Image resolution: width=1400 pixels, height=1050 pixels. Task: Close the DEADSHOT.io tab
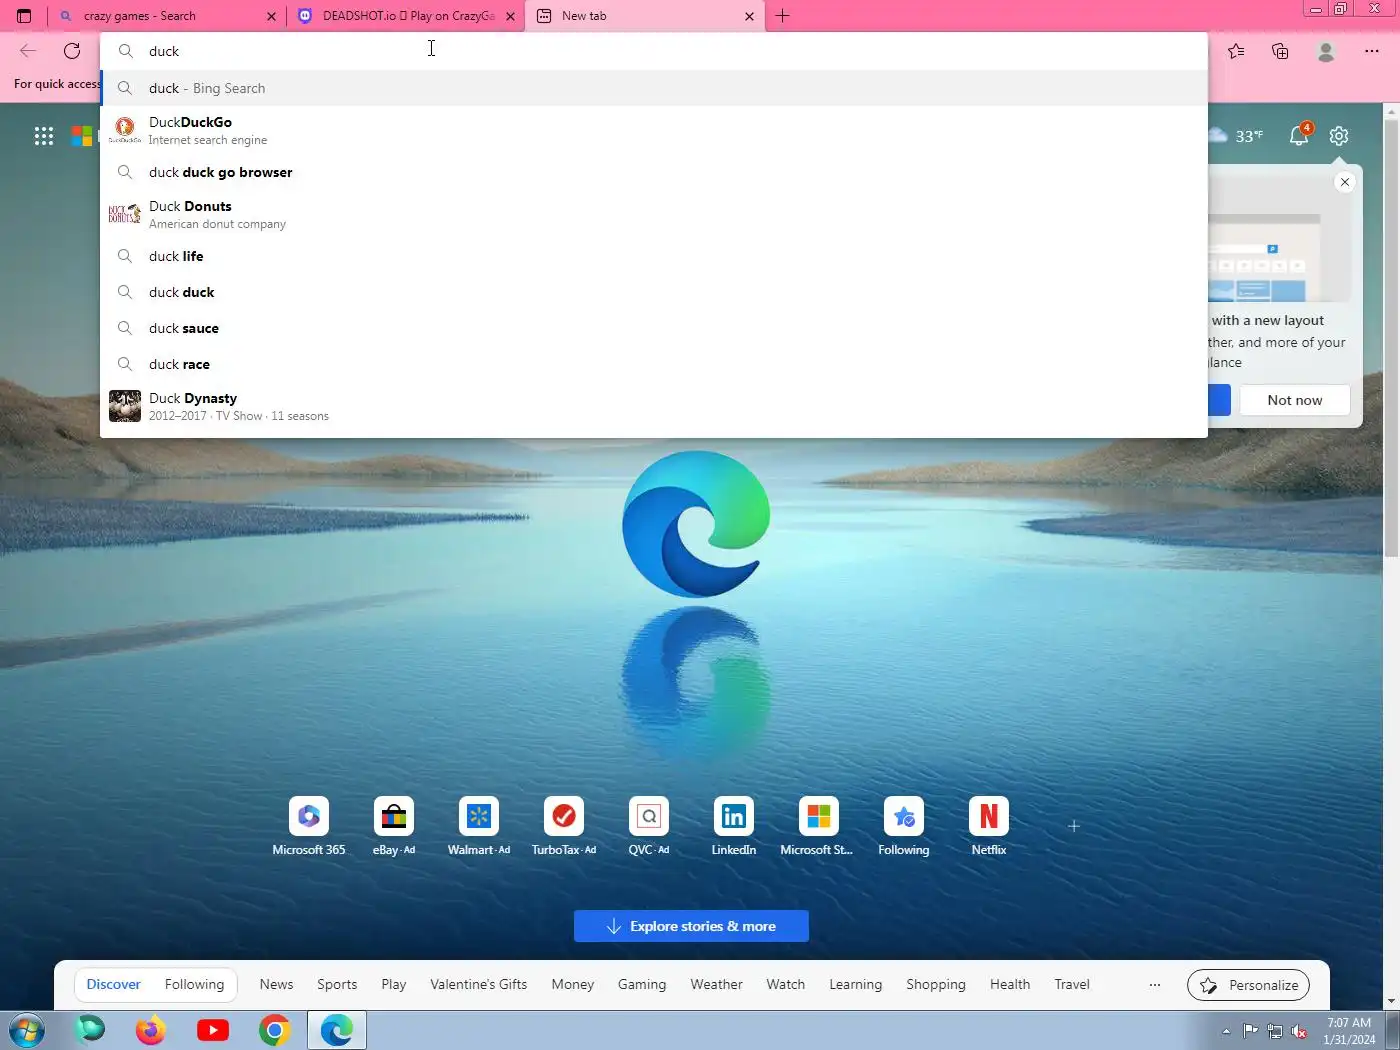(x=510, y=16)
